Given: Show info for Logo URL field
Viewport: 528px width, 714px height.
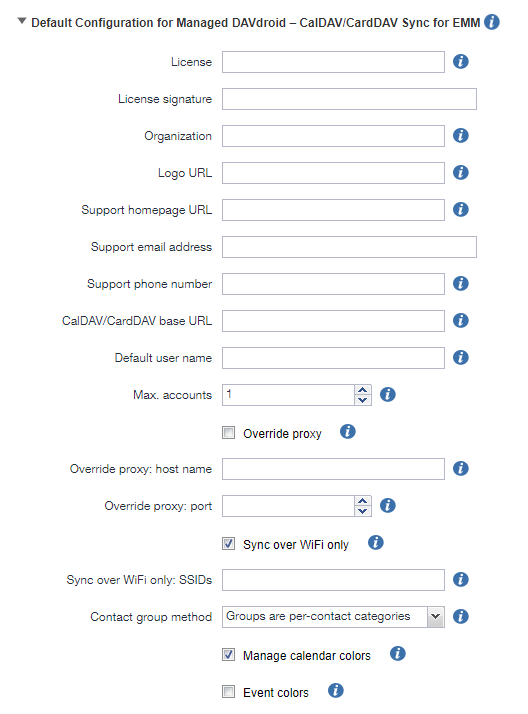Looking at the screenshot, I should pyautogui.click(x=461, y=173).
